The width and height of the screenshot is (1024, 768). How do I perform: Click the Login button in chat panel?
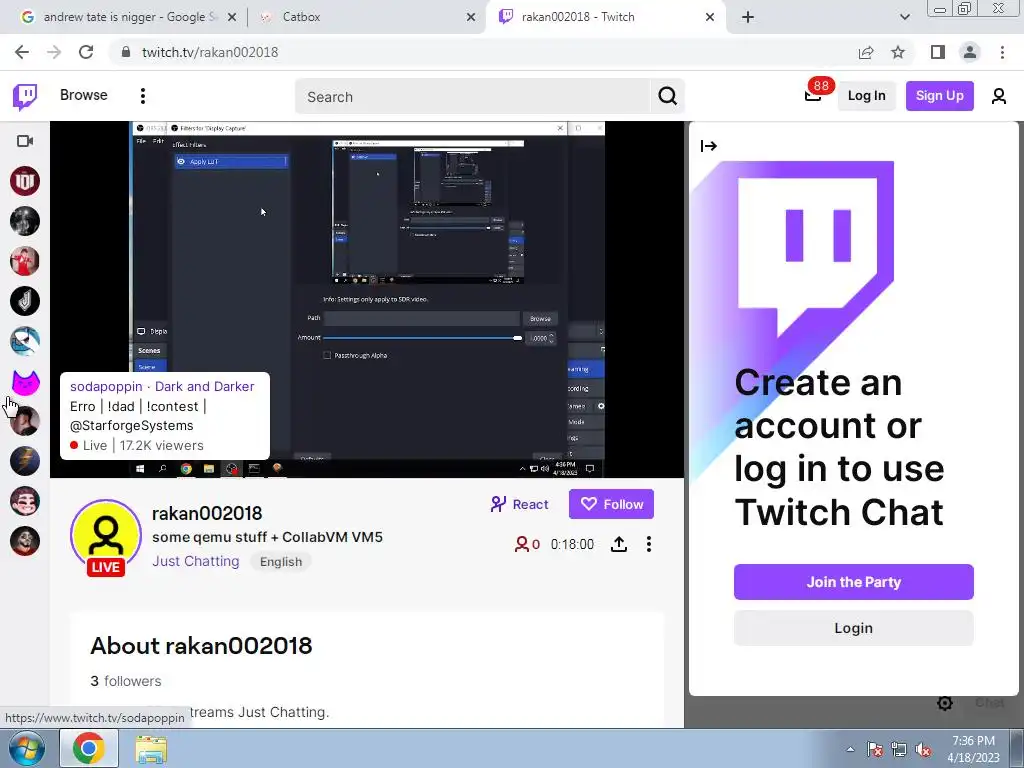tap(854, 628)
